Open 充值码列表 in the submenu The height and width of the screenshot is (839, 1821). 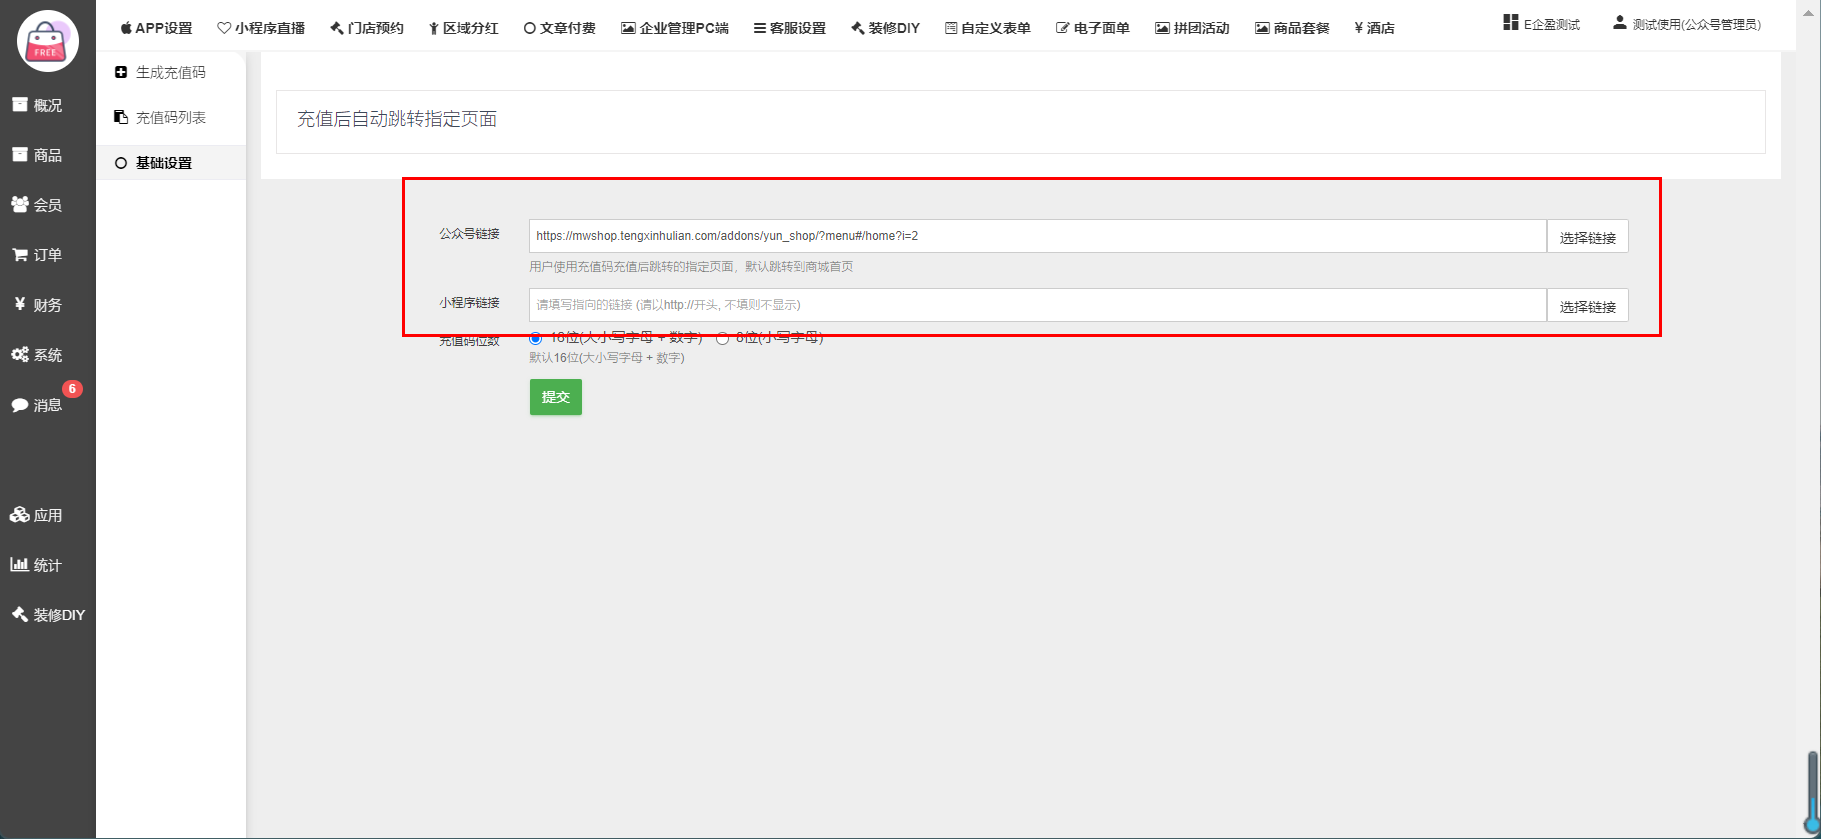pos(160,117)
